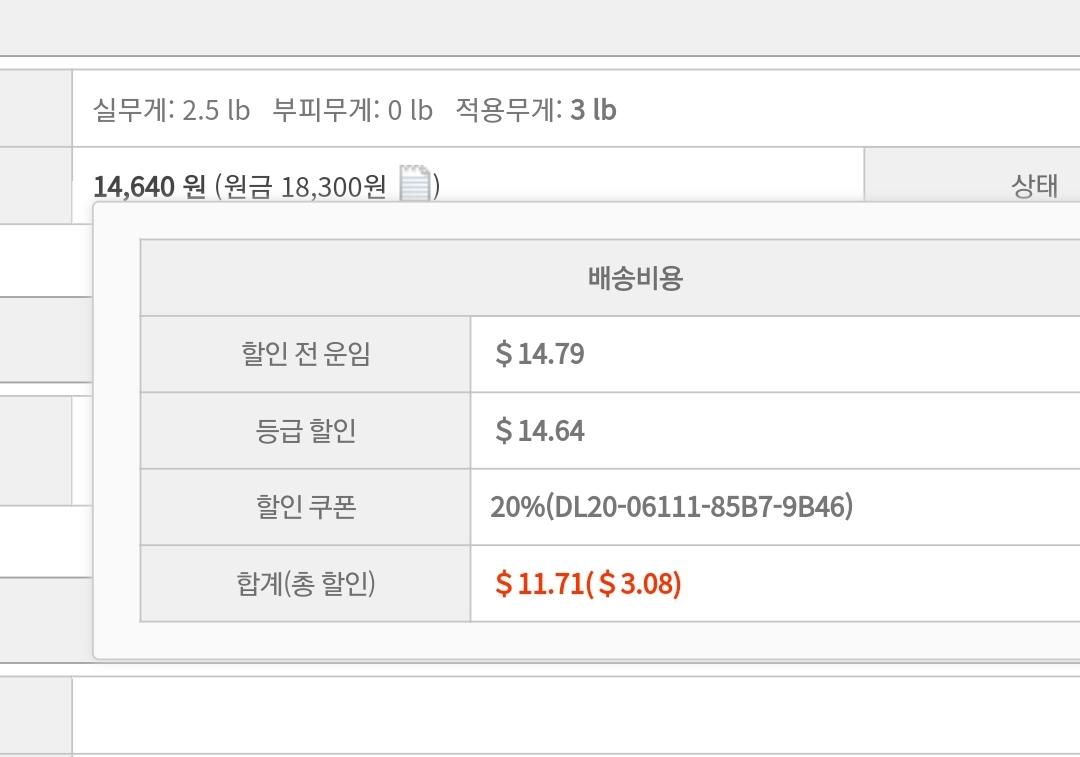
Task: Click the document icon beside 원금 18,300원
Action: [415, 184]
